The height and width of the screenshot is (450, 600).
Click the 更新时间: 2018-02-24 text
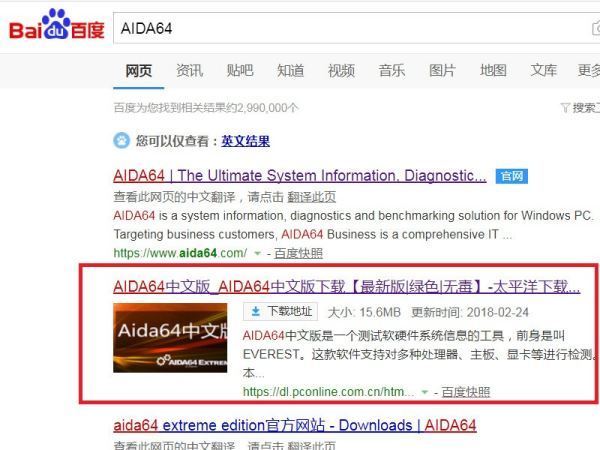pos(470,312)
